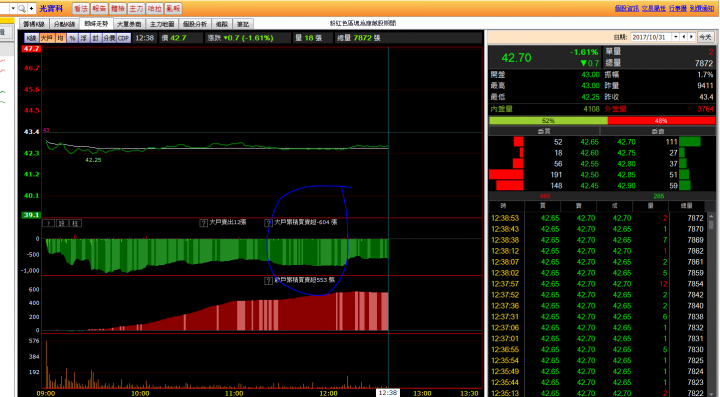Go to next date arrow

(691, 37)
